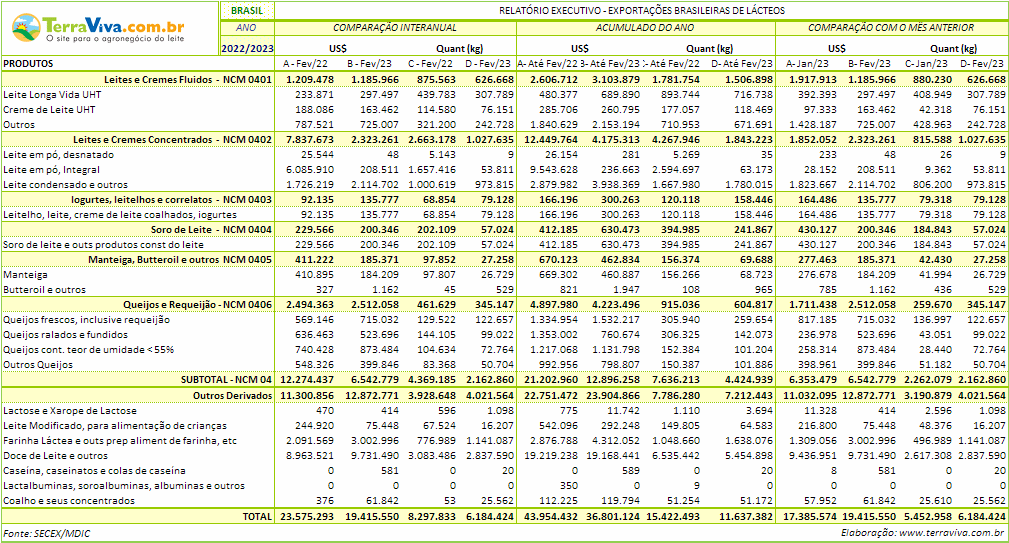Select Queijos e Requeijão - NCM 0406 category
The image size is (1009, 543).
pos(187,305)
